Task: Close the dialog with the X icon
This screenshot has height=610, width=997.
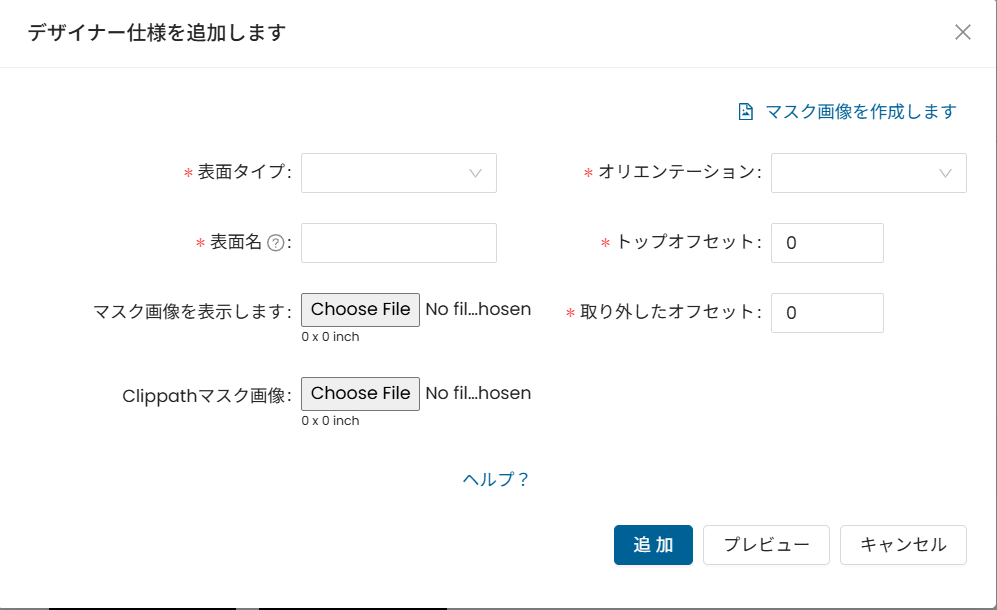Action: (963, 32)
